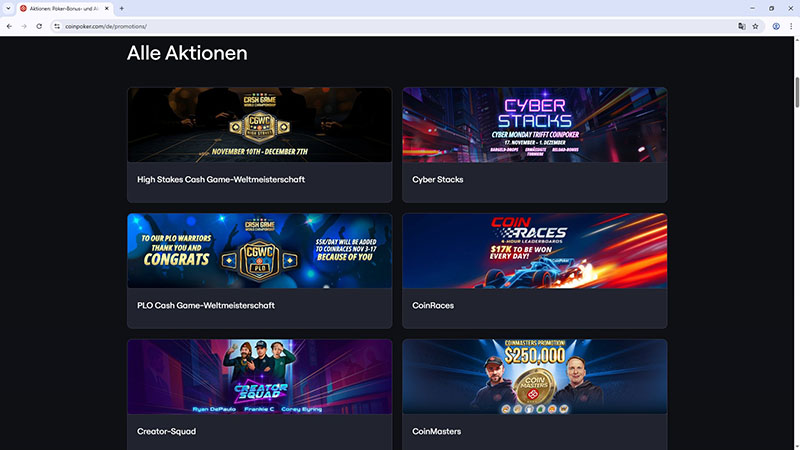Open the CoinRaces banner image

point(535,251)
